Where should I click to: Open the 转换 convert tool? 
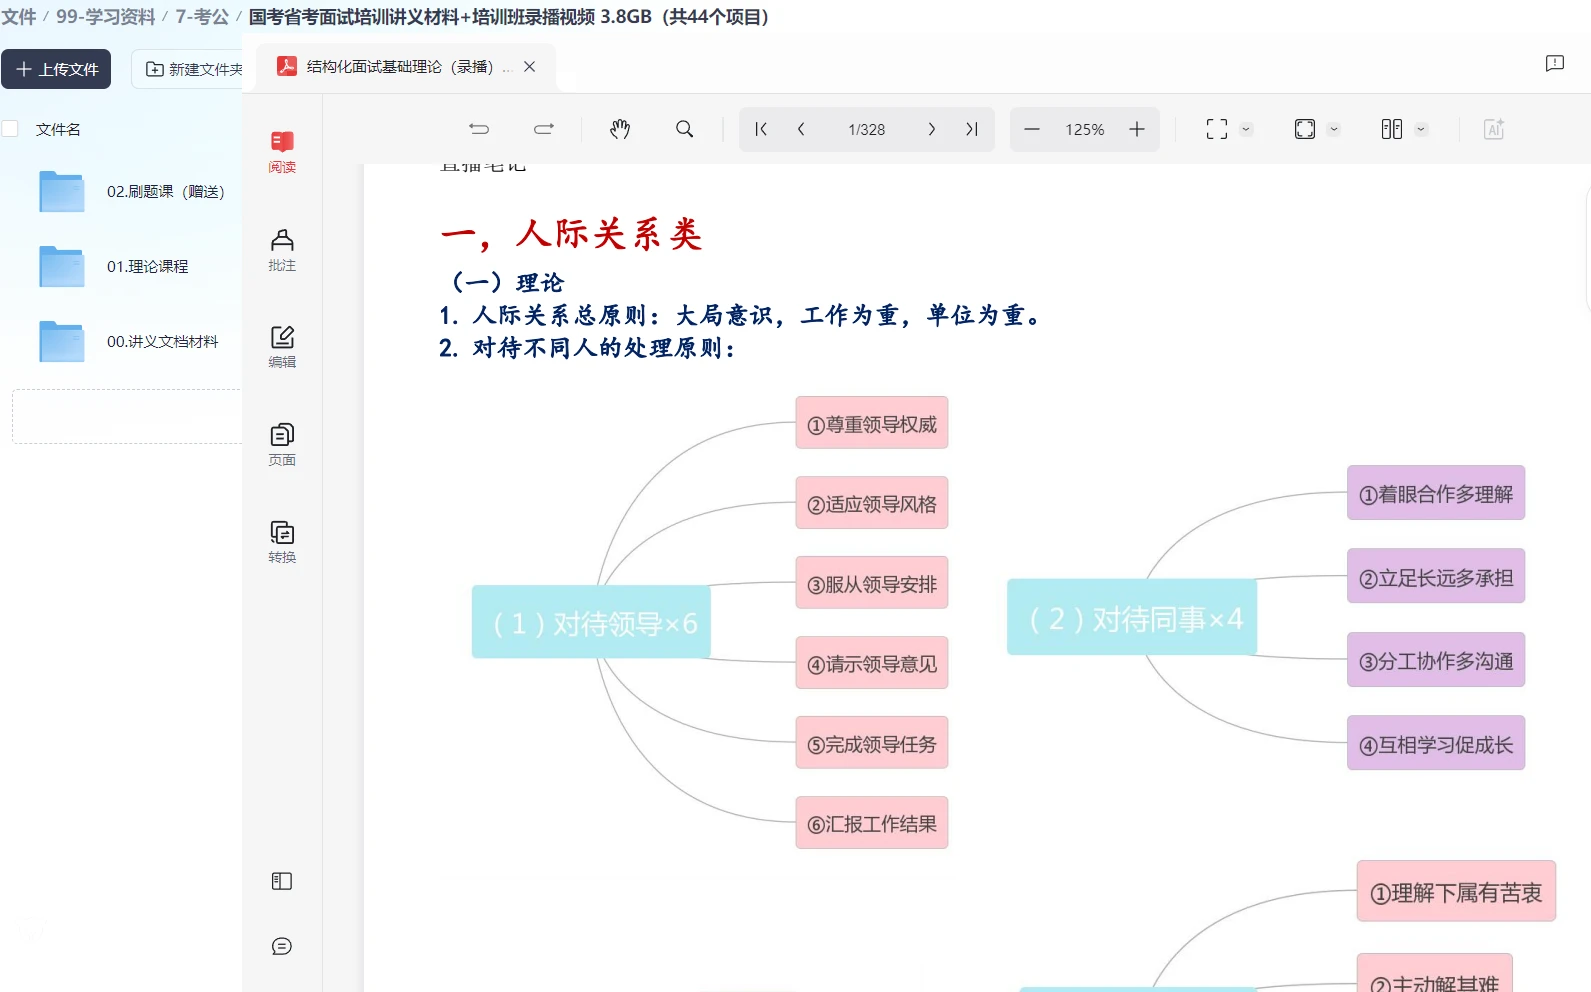tap(282, 542)
